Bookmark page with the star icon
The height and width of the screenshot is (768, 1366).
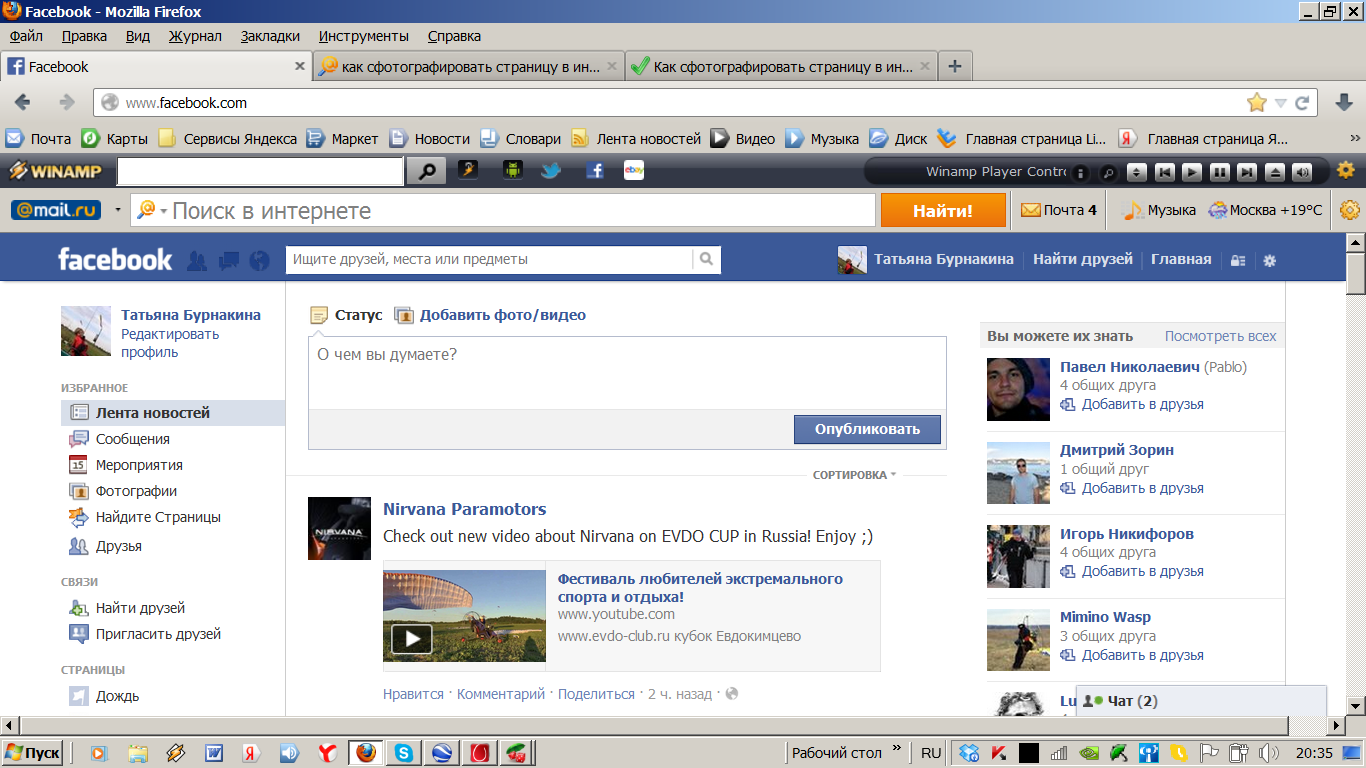click(1257, 102)
